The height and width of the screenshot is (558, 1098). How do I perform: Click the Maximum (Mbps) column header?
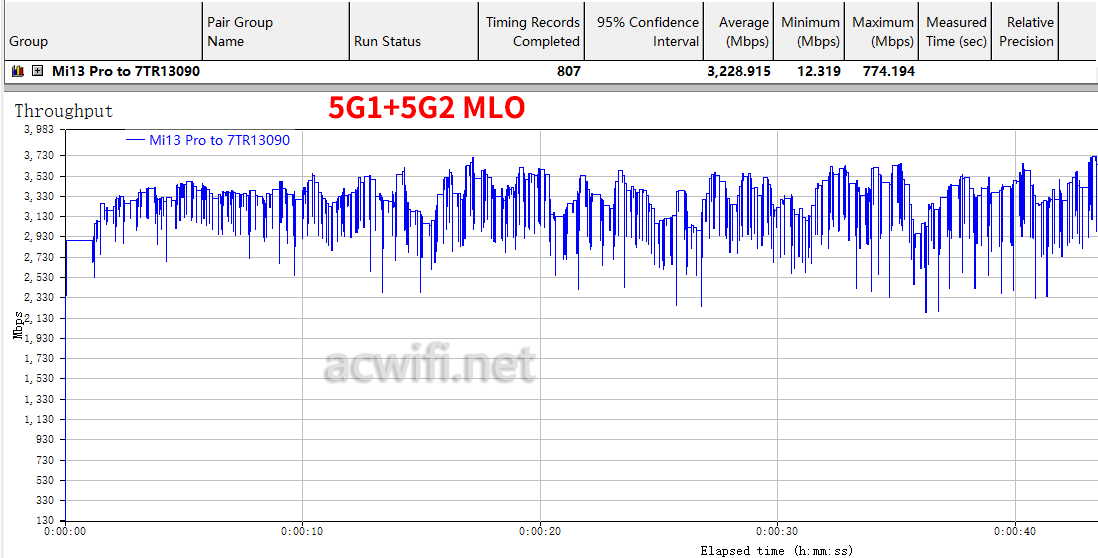[x=882, y=32]
